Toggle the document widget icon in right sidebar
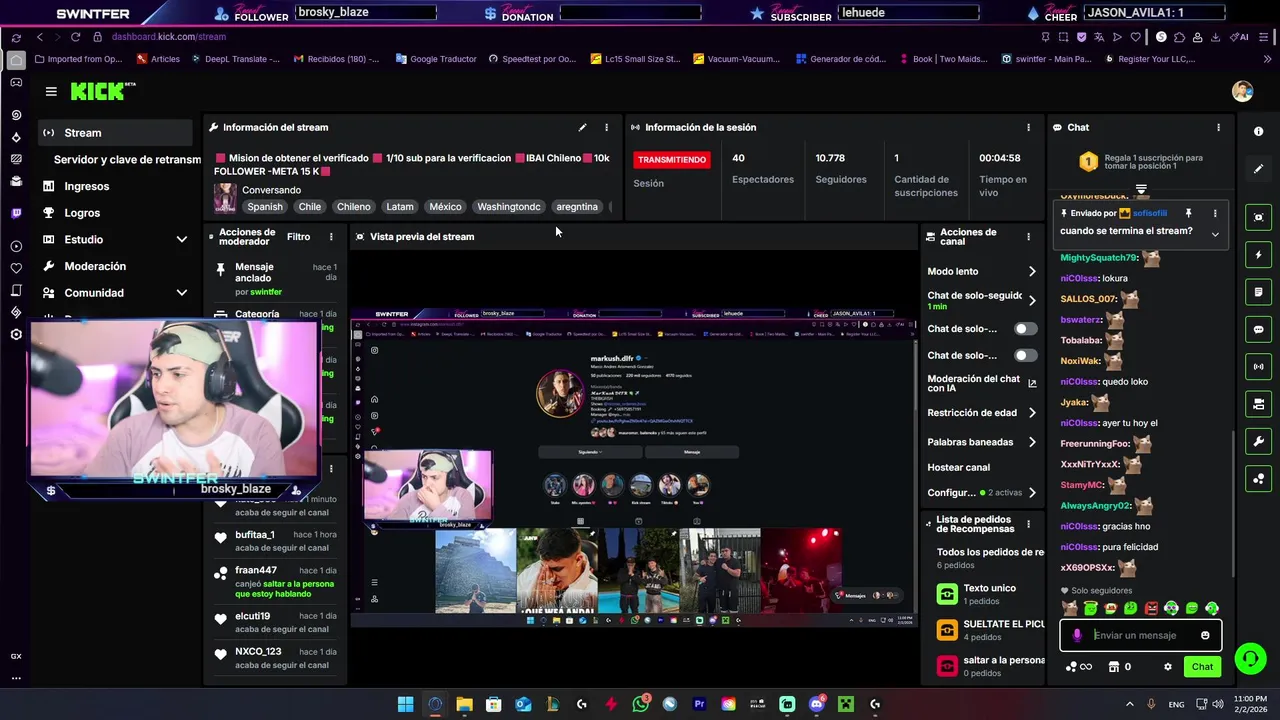Image resolution: width=1280 pixels, height=720 pixels. point(1258,292)
